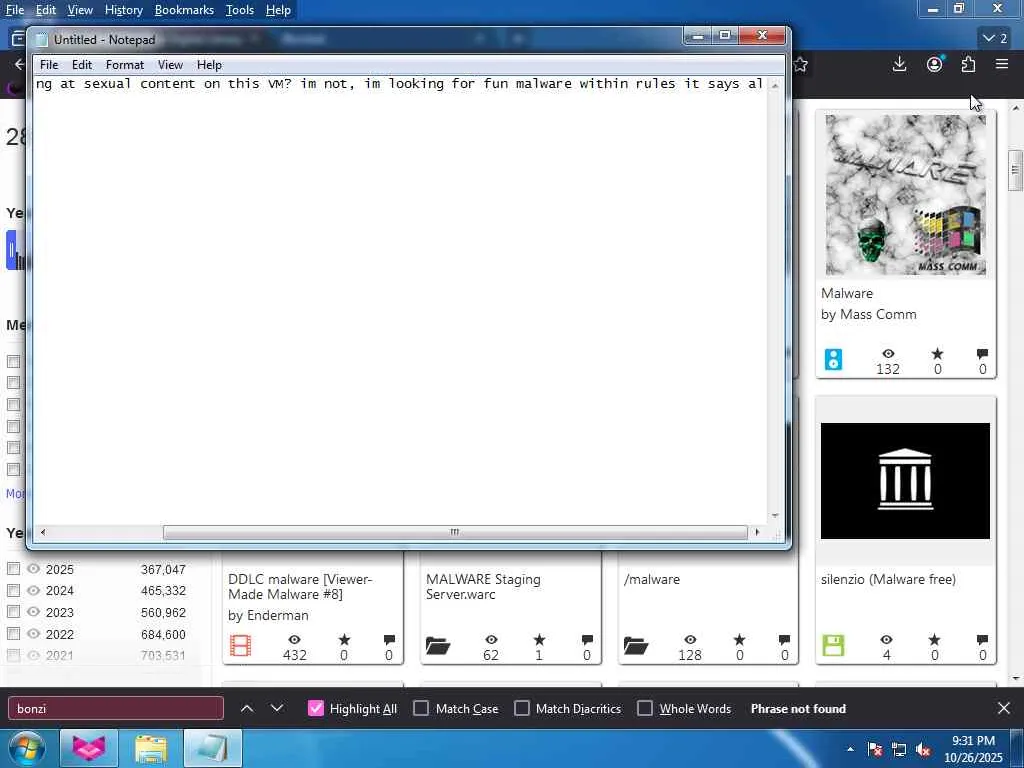Click the Action Center flag tray icon
1024x768 pixels.
coord(874,750)
